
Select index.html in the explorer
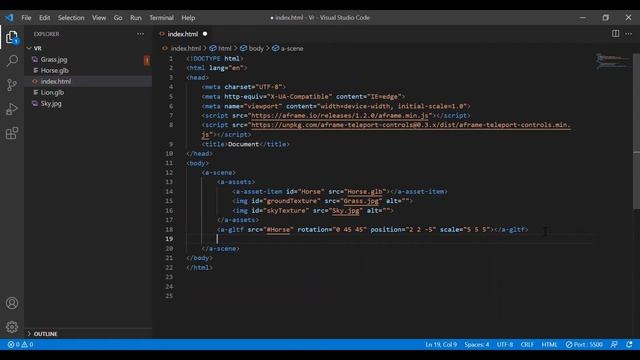click(x=56, y=82)
